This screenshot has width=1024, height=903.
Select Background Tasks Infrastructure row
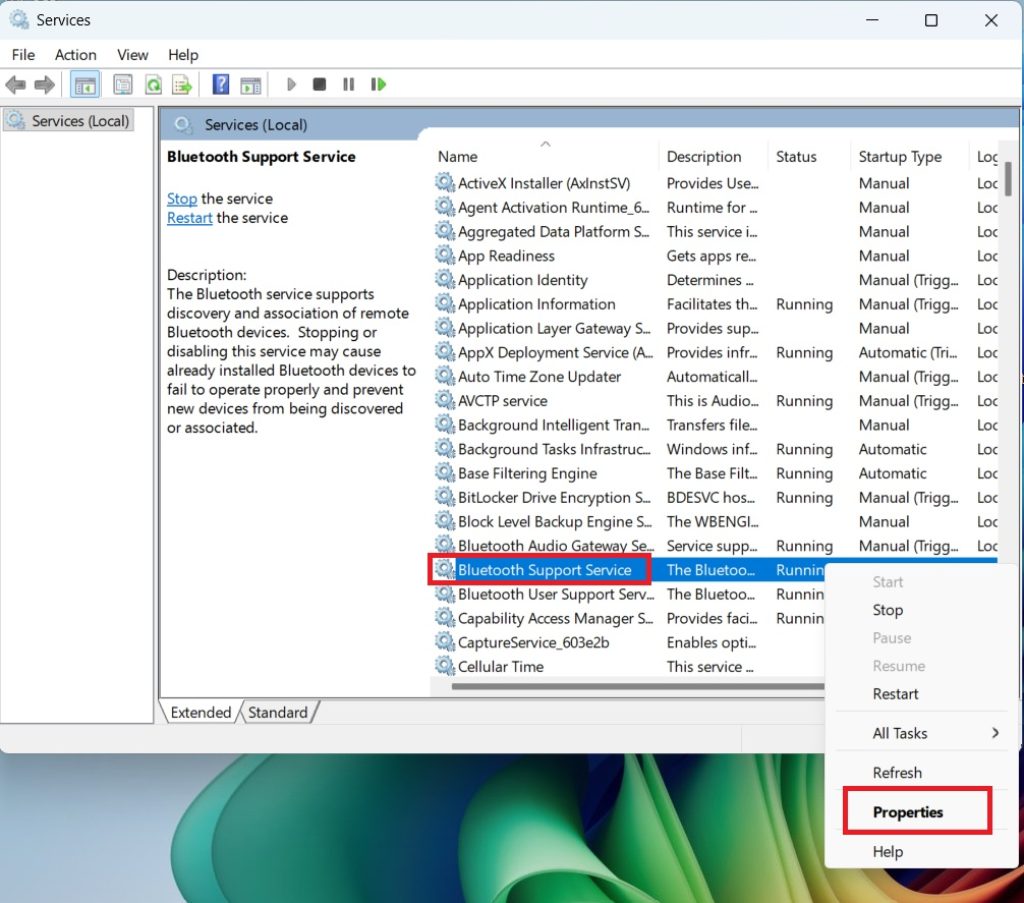point(714,449)
